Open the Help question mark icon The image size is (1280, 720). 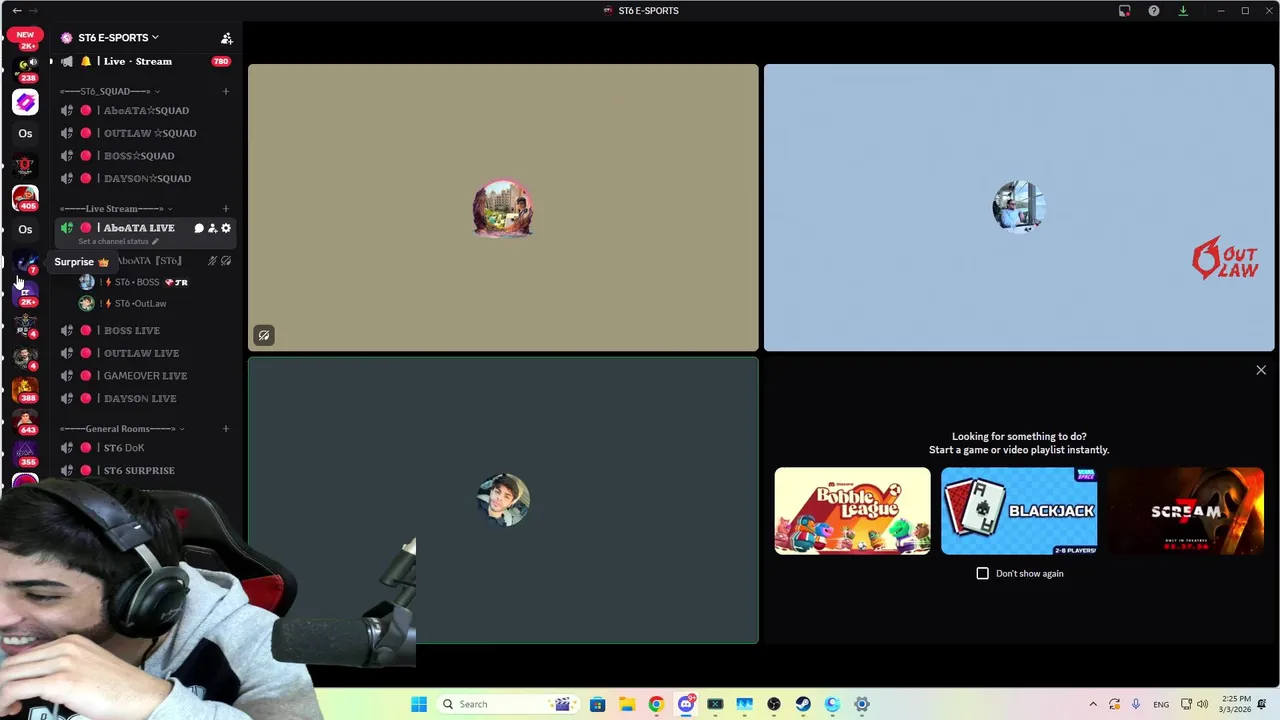1154,11
